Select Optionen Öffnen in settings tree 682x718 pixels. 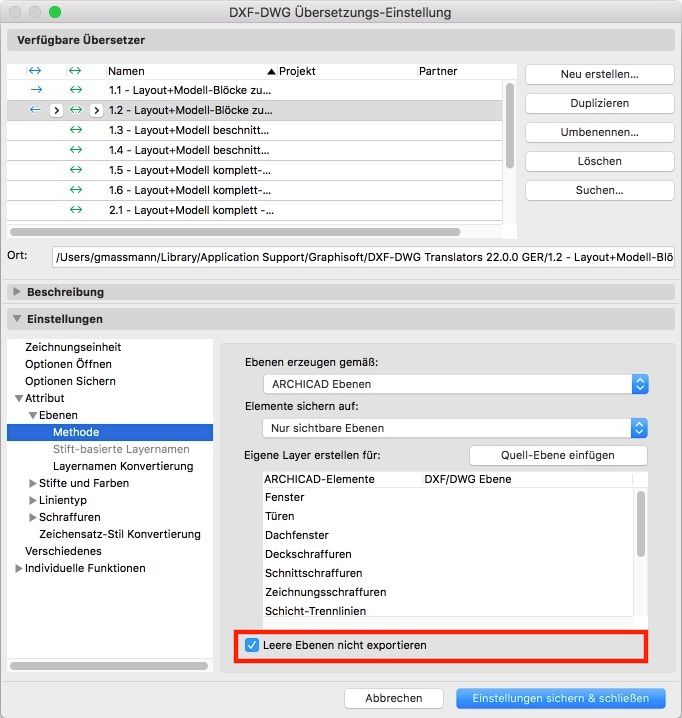pos(68,364)
